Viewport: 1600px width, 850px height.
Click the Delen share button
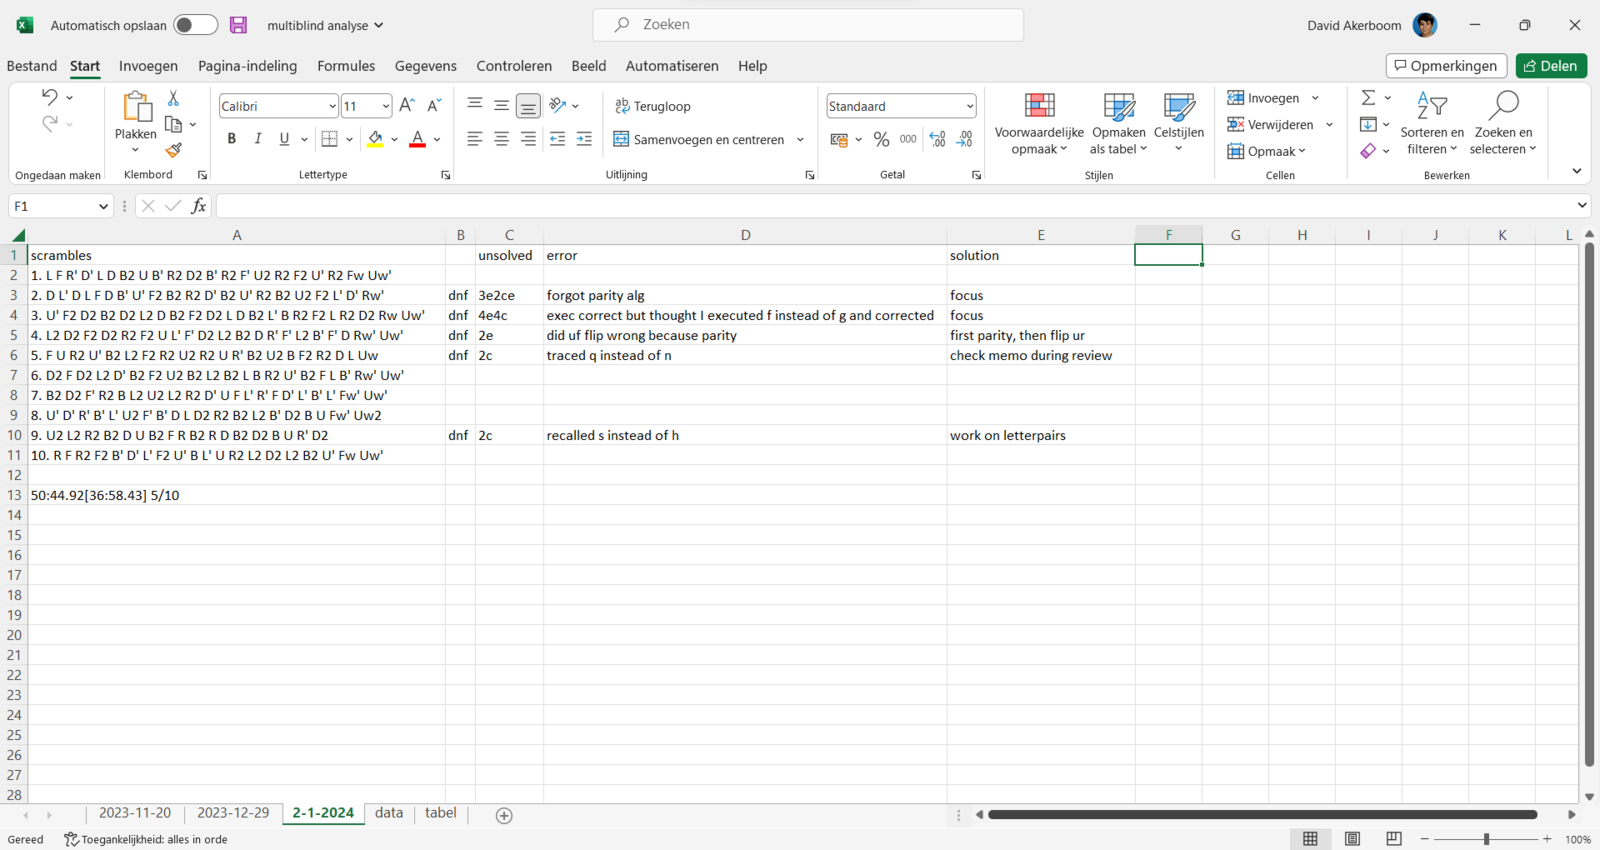click(1551, 66)
